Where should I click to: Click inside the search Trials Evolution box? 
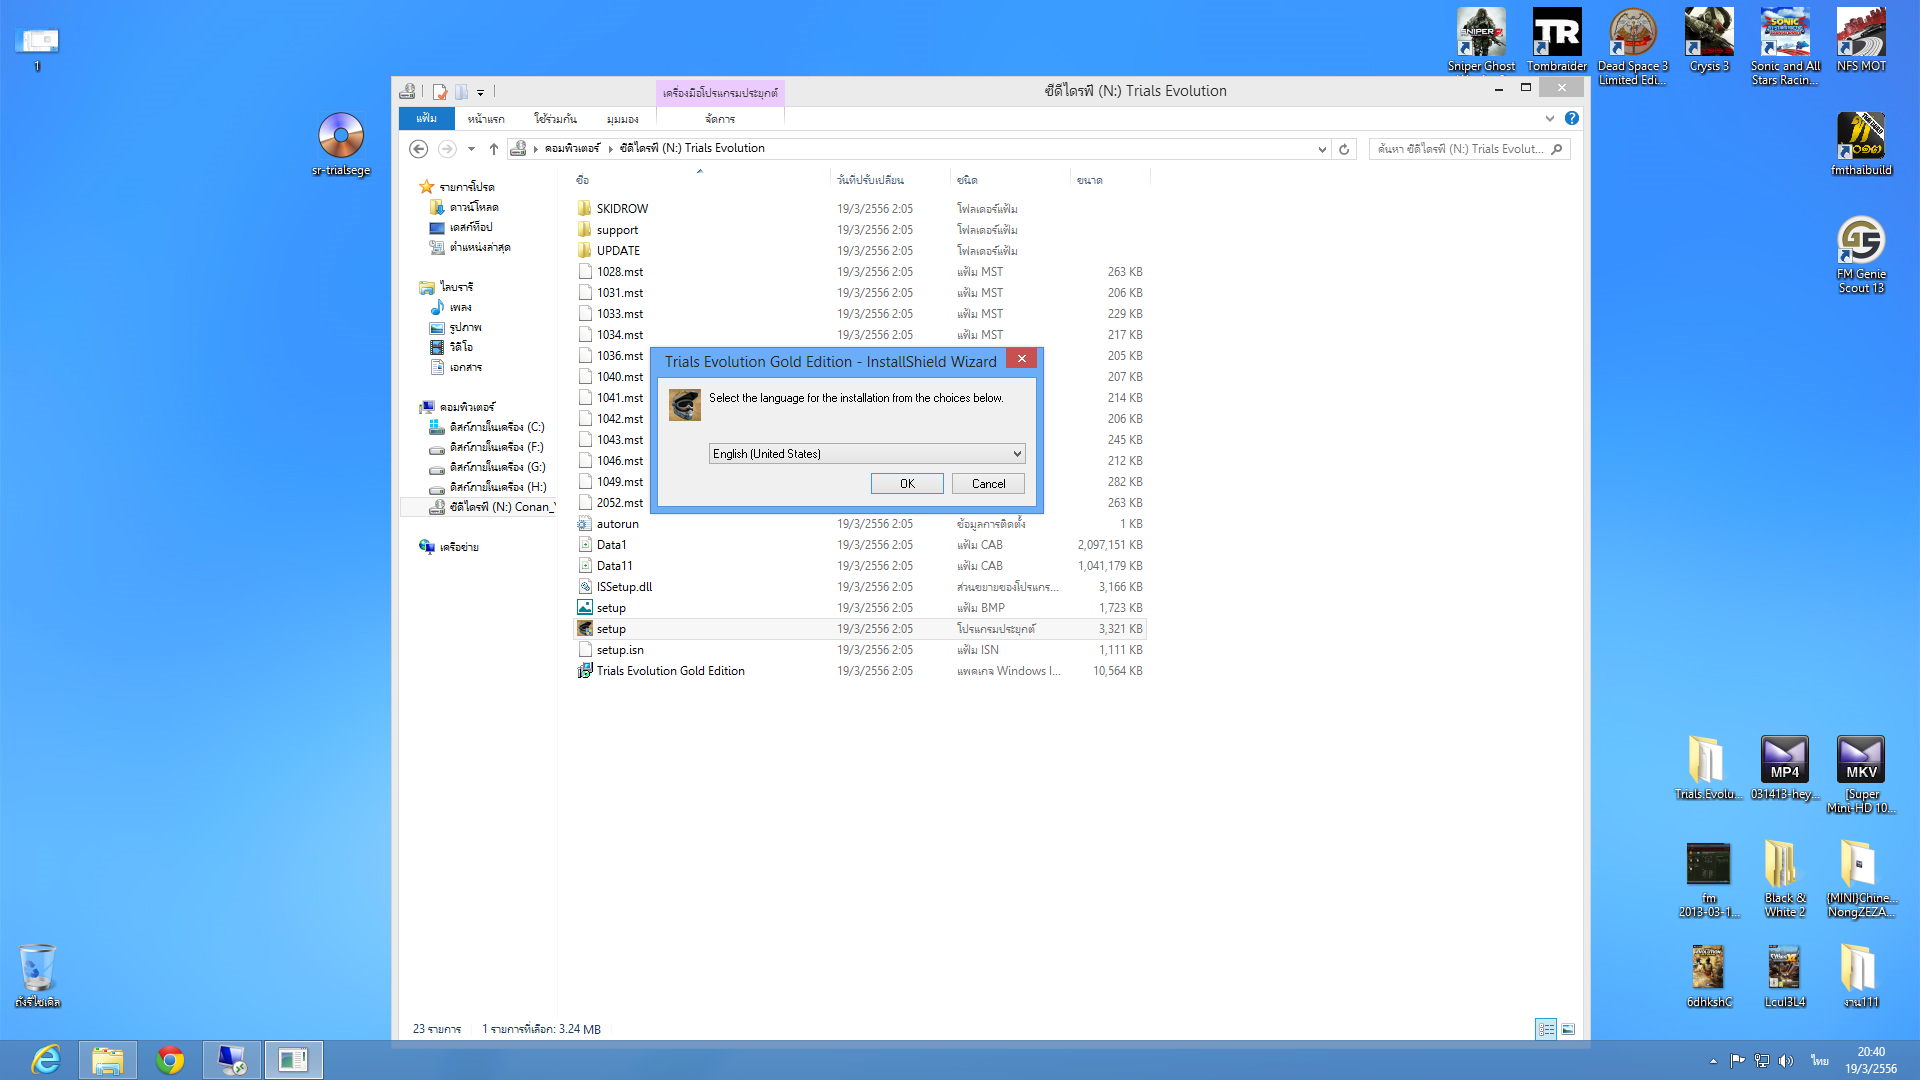pos(1460,149)
